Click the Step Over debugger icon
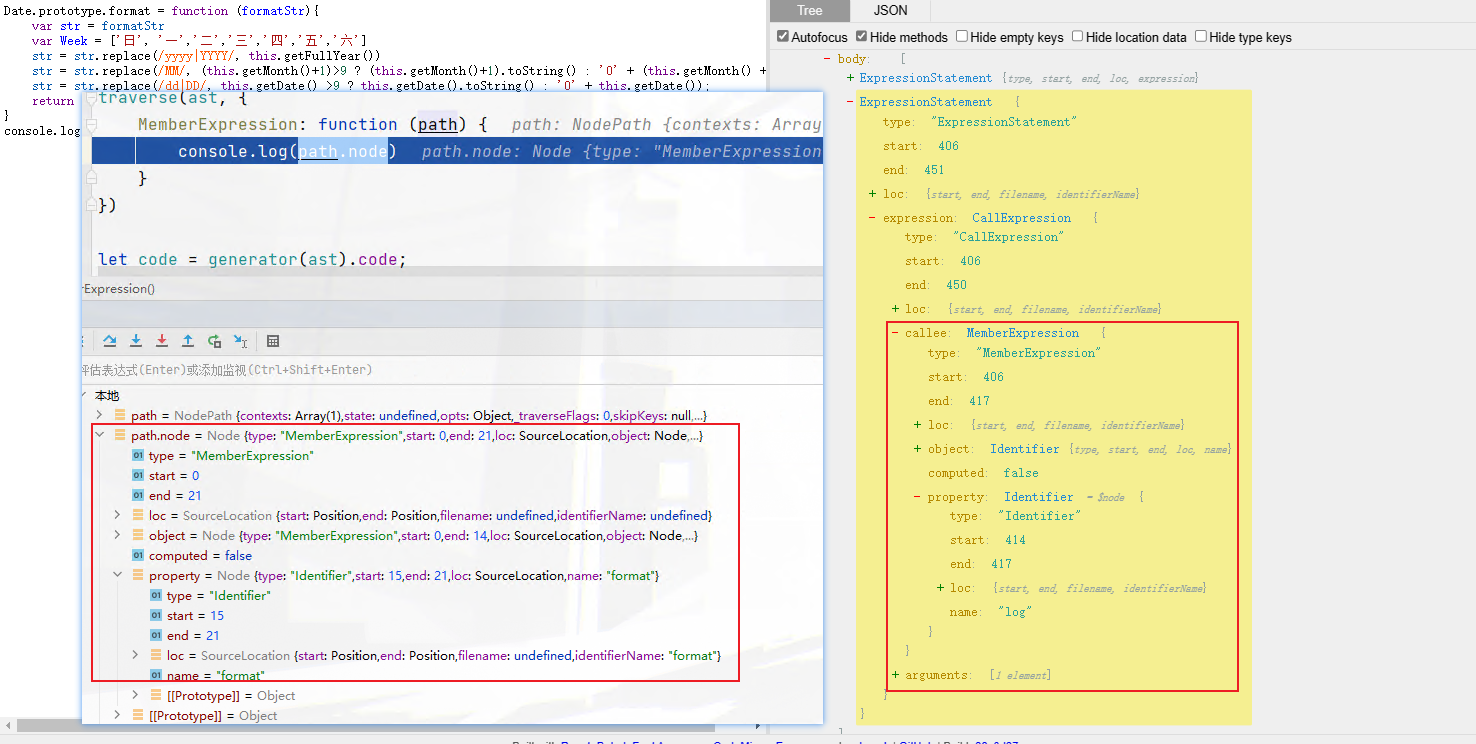This screenshot has height=744, width=1476. coord(110,341)
